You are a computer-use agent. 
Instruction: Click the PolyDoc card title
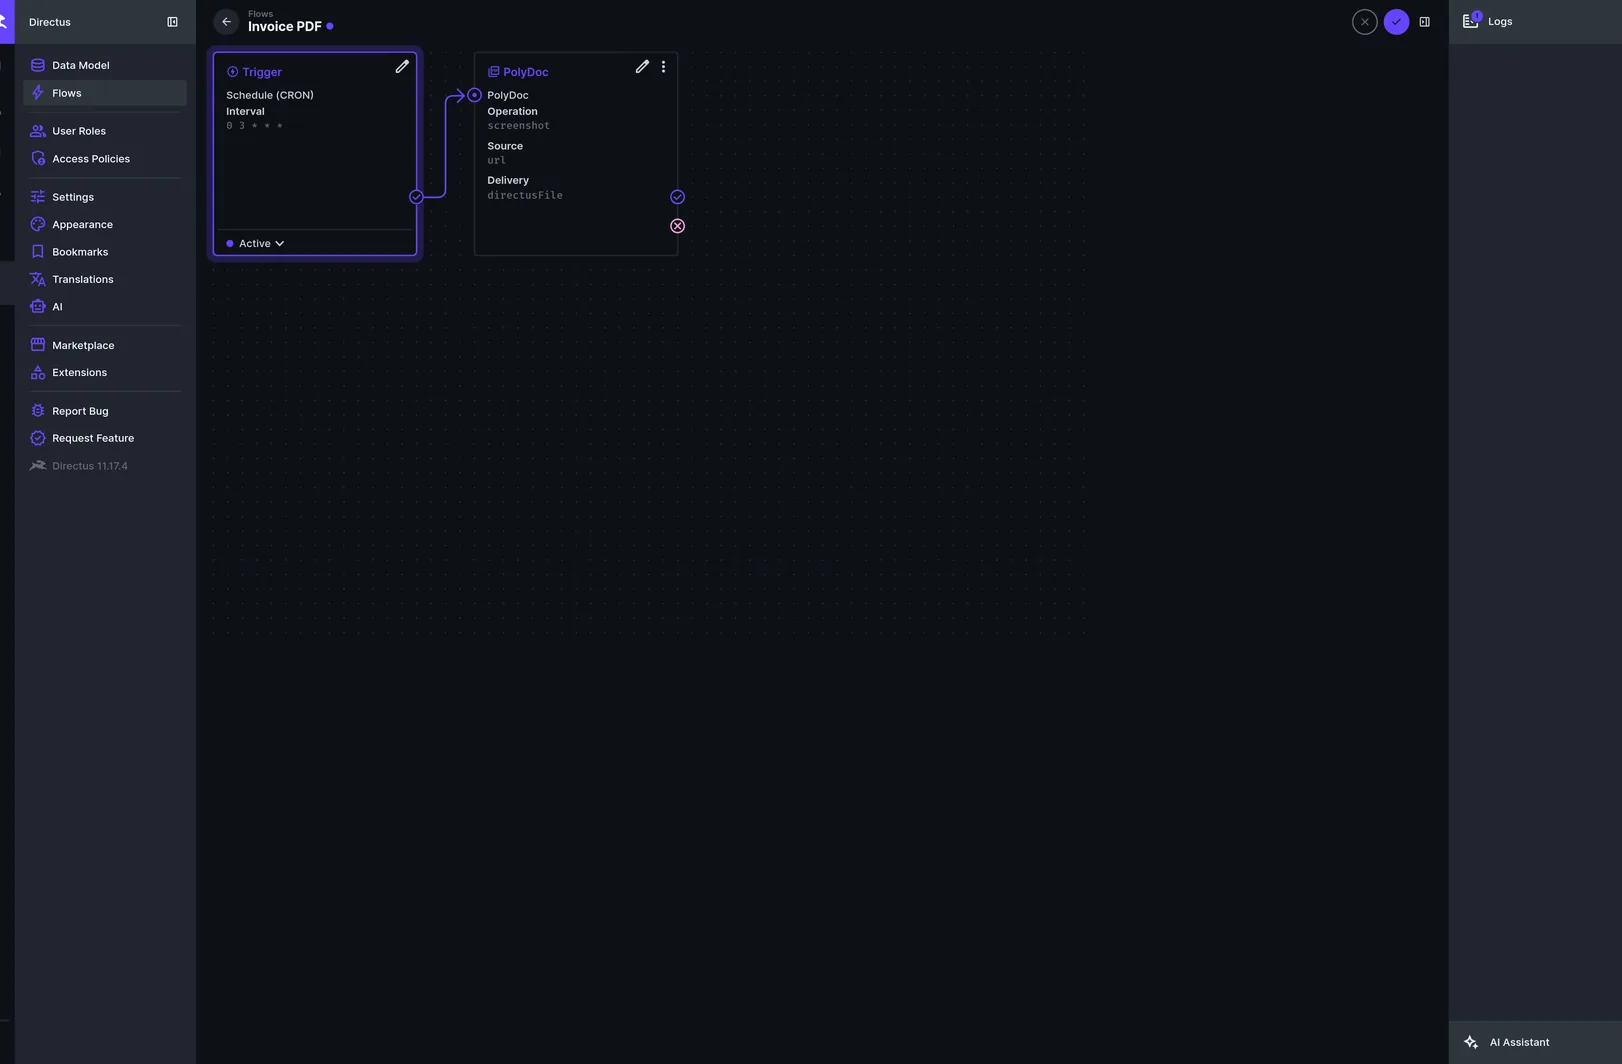pos(526,72)
